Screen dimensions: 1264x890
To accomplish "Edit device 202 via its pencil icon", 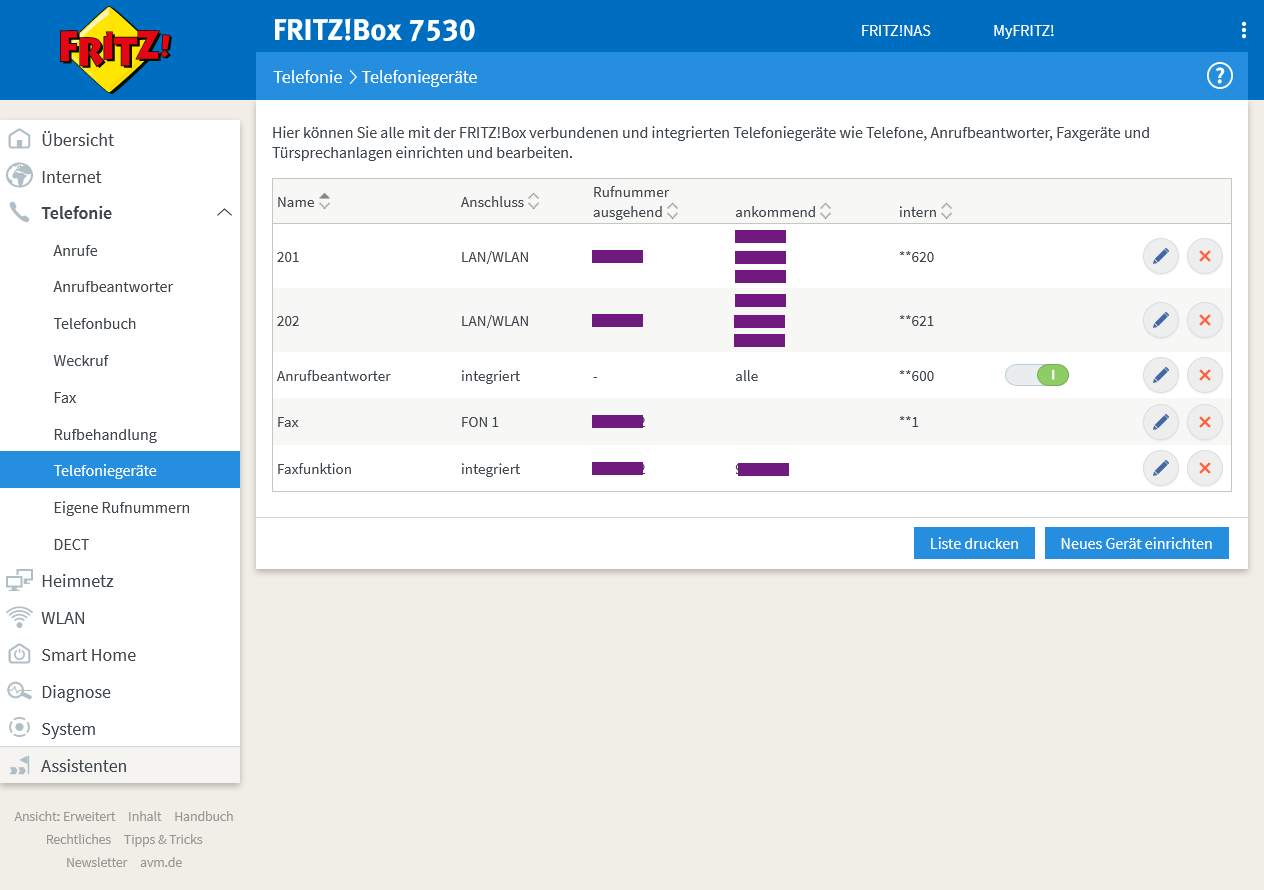I will 1160,320.
